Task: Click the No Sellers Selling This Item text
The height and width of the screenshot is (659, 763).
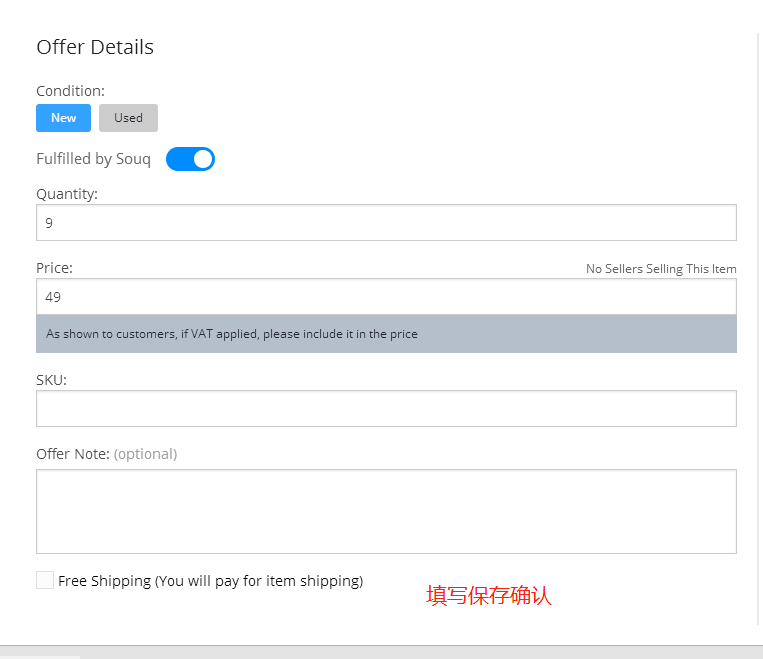Action: pos(661,269)
